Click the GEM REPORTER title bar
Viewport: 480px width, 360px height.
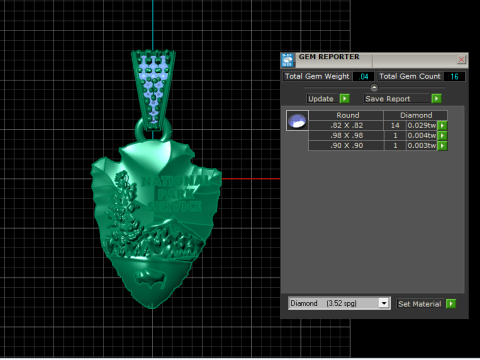(375, 60)
